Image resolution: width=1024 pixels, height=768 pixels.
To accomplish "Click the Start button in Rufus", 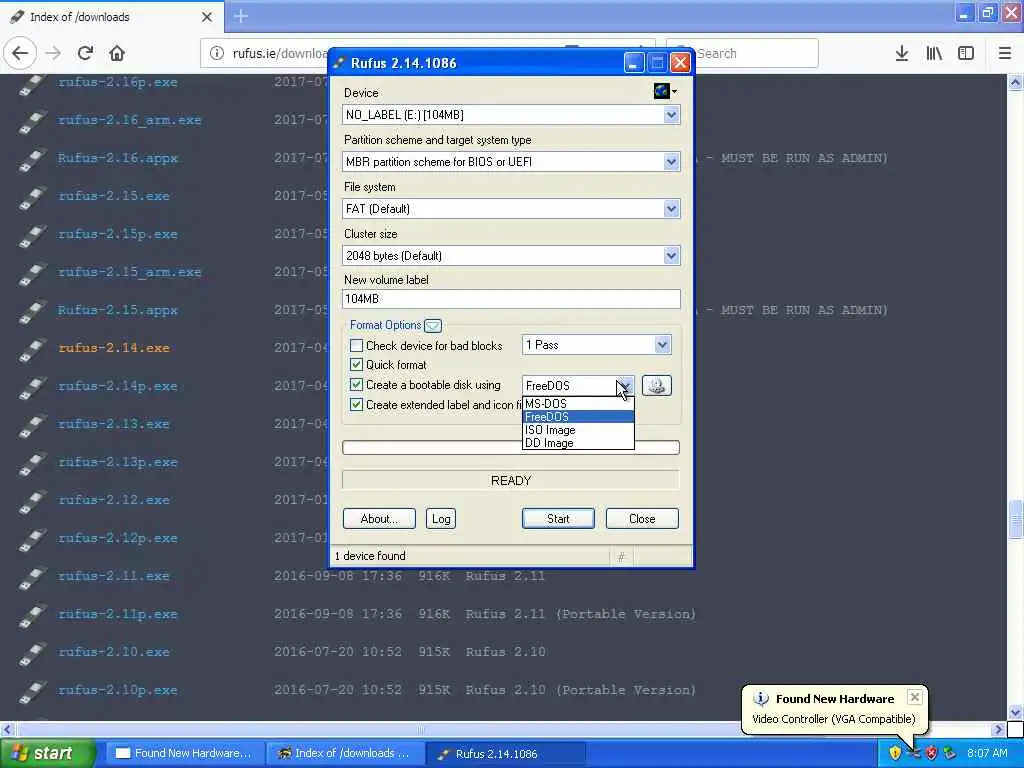I will (558, 519).
